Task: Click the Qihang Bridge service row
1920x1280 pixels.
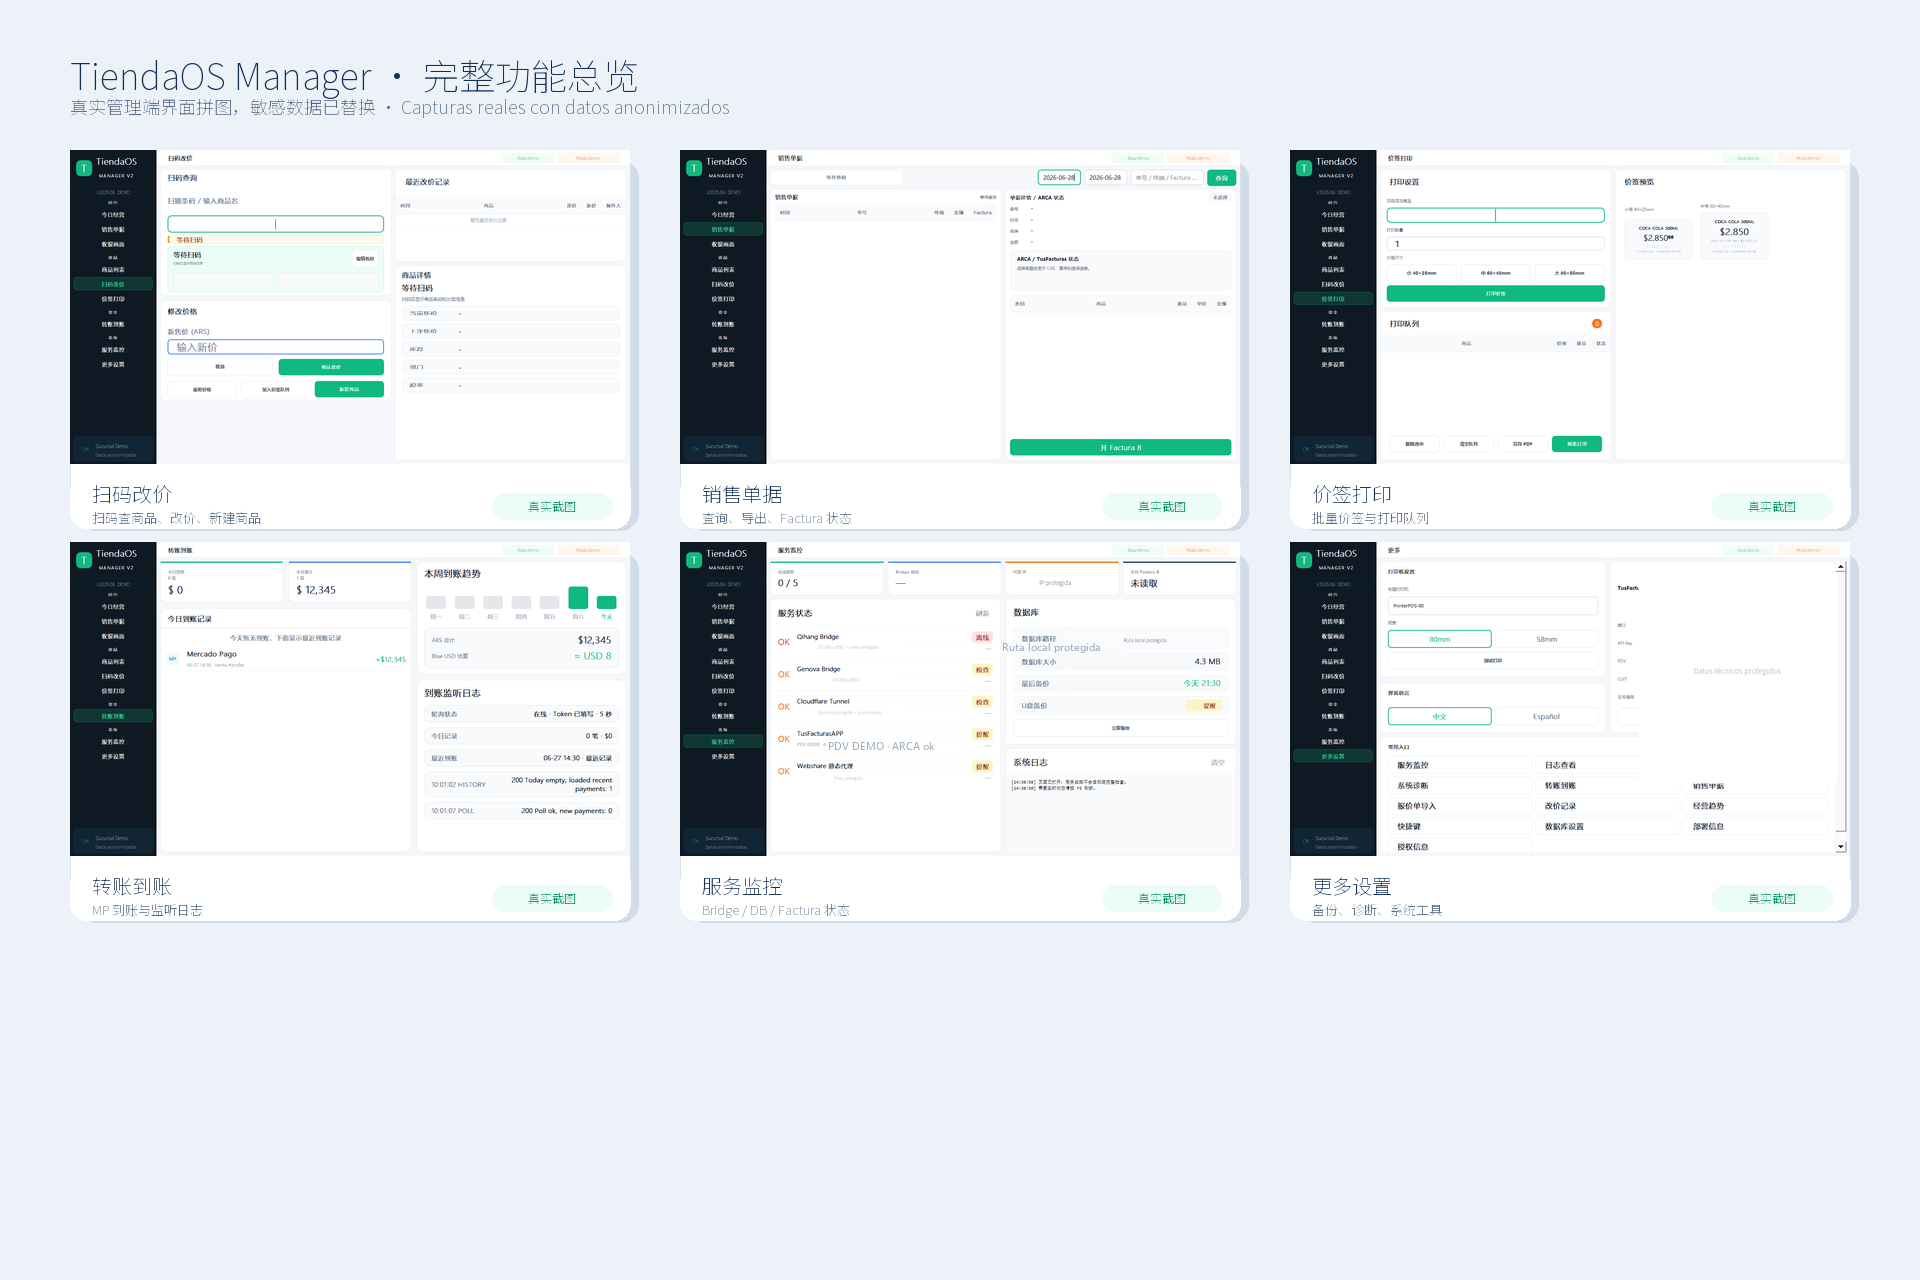Action: coord(884,641)
